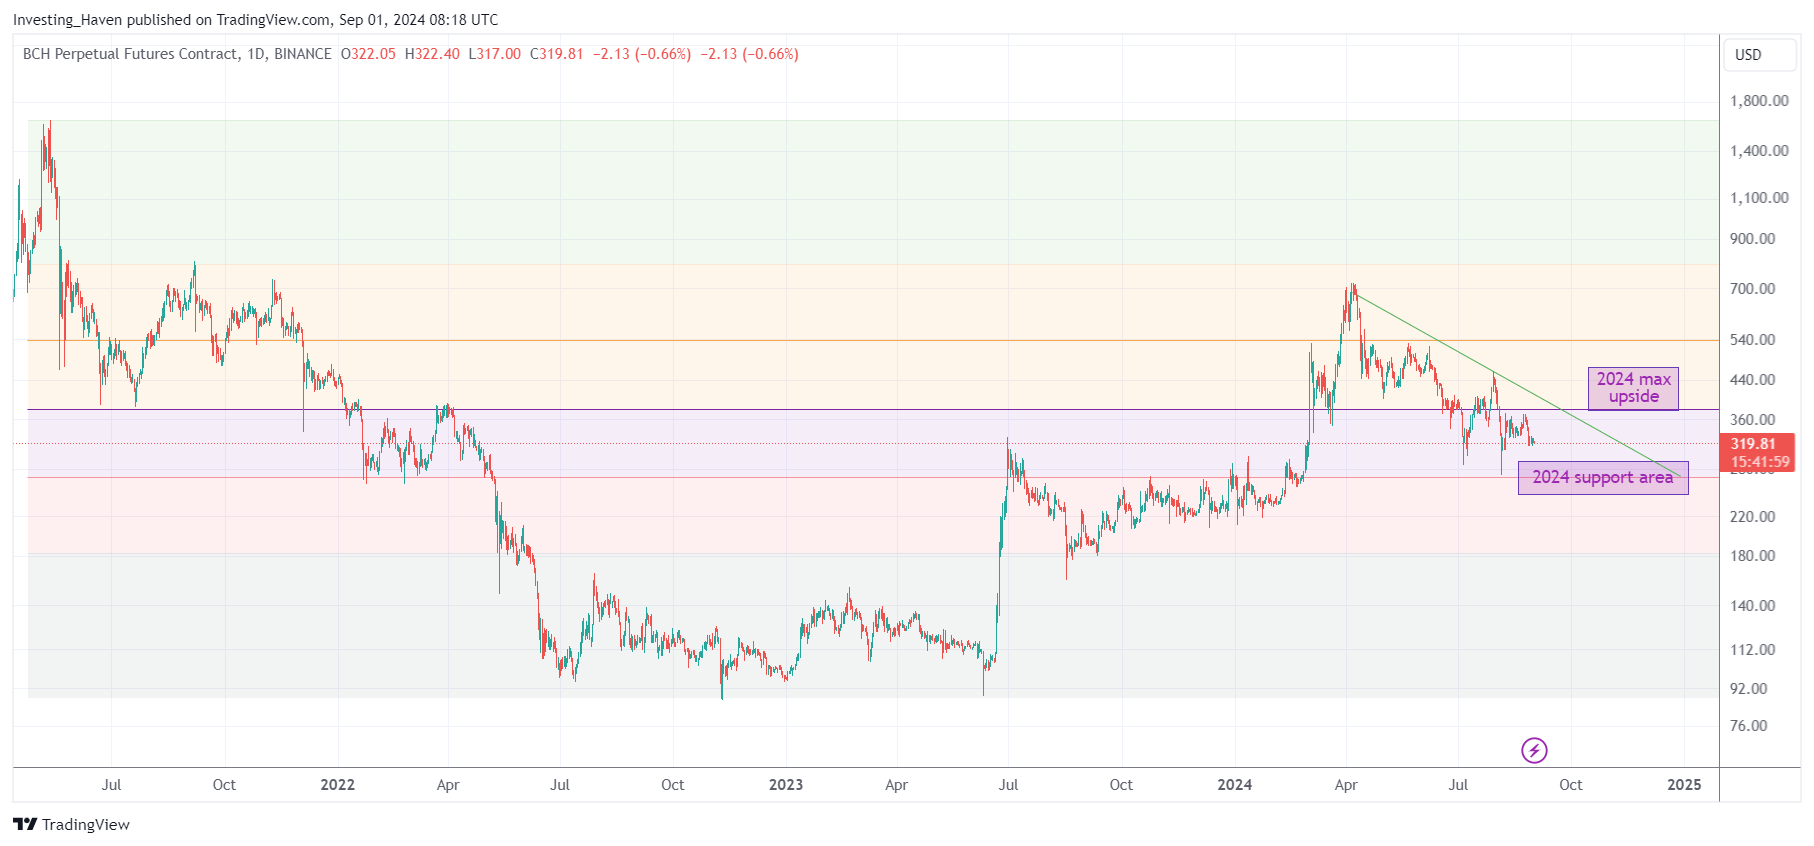Click the 700.00 price axis label
Viewport: 1814px width, 846px height.
(1753, 289)
